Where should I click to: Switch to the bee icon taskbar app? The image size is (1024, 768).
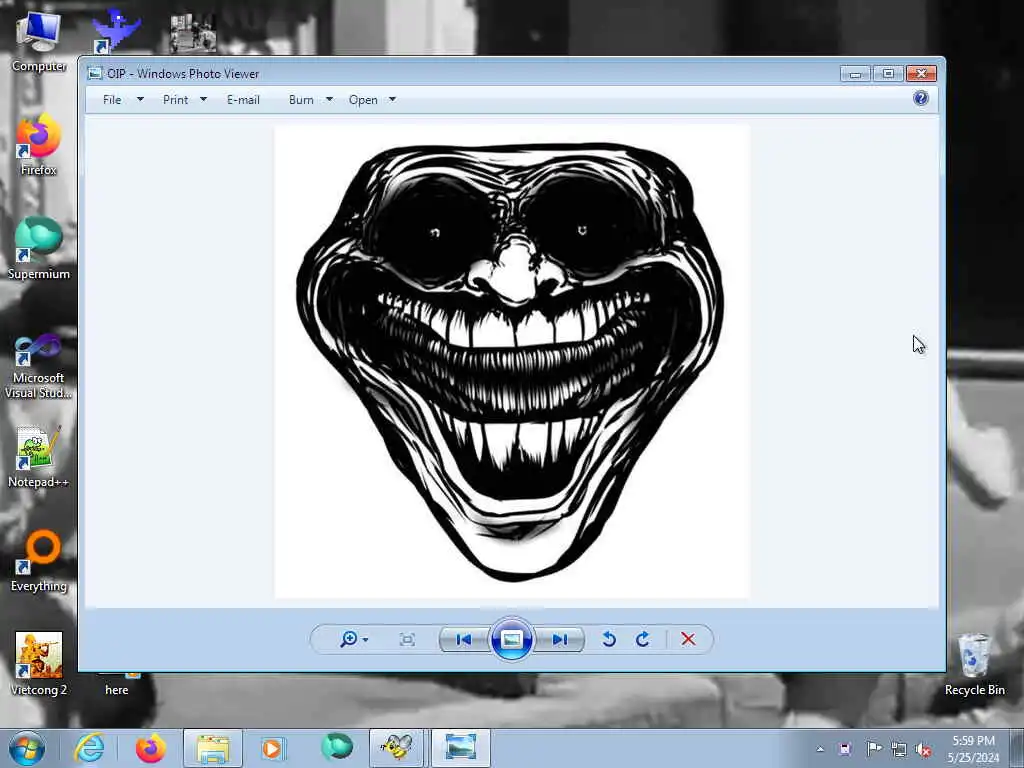[x=397, y=748]
